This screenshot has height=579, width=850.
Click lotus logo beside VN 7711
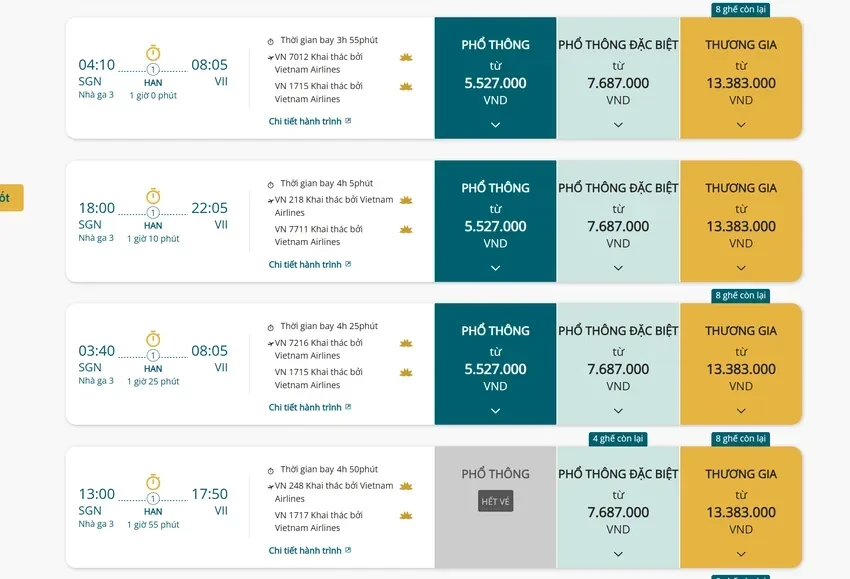[x=406, y=229]
